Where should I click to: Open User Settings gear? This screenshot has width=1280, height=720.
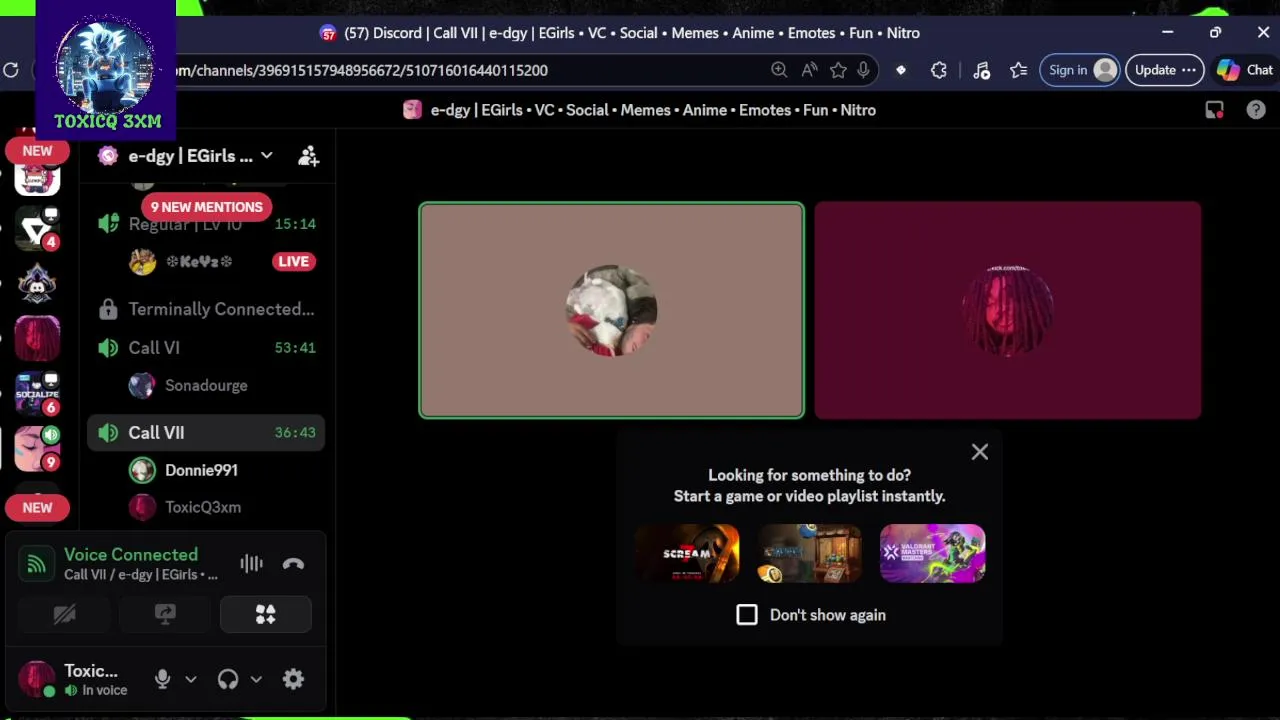pos(293,679)
